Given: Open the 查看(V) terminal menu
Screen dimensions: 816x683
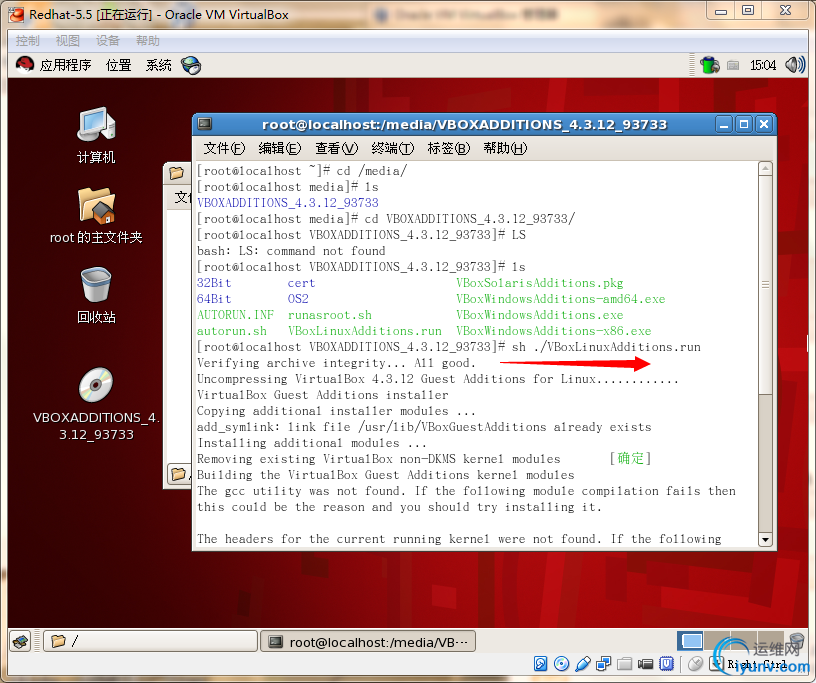Looking at the screenshot, I should [x=336, y=148].
